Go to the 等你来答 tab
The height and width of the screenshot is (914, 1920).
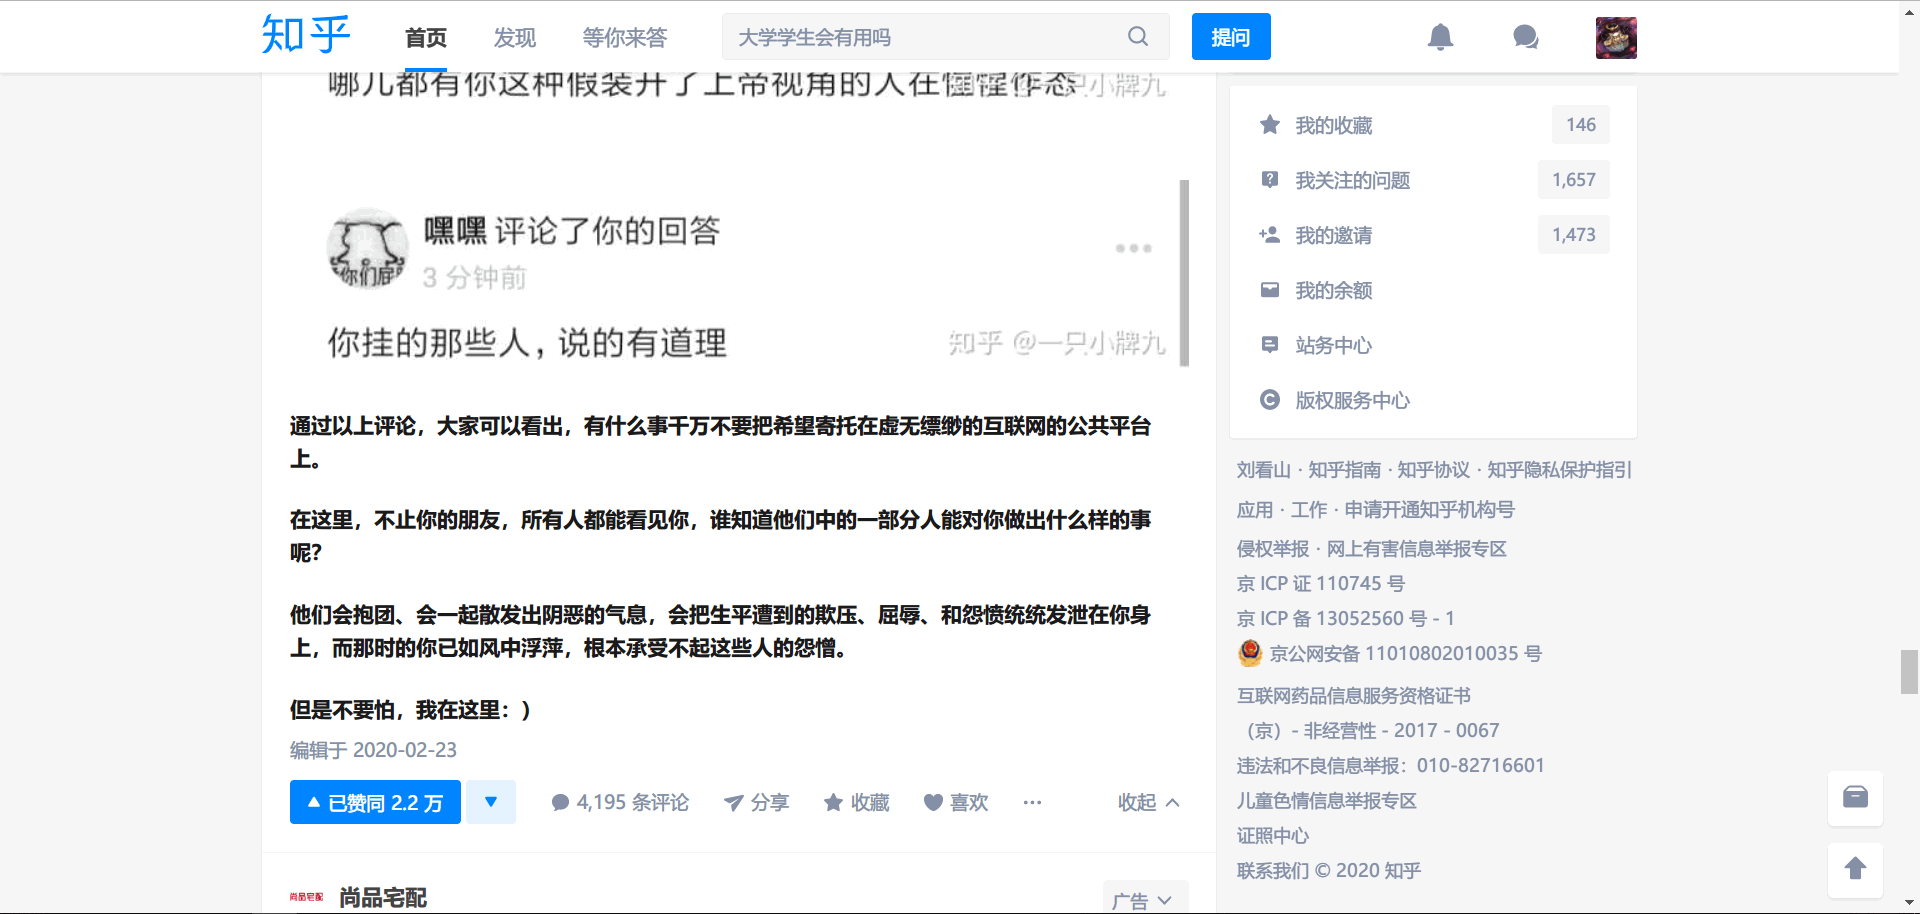tap(625, 37)
